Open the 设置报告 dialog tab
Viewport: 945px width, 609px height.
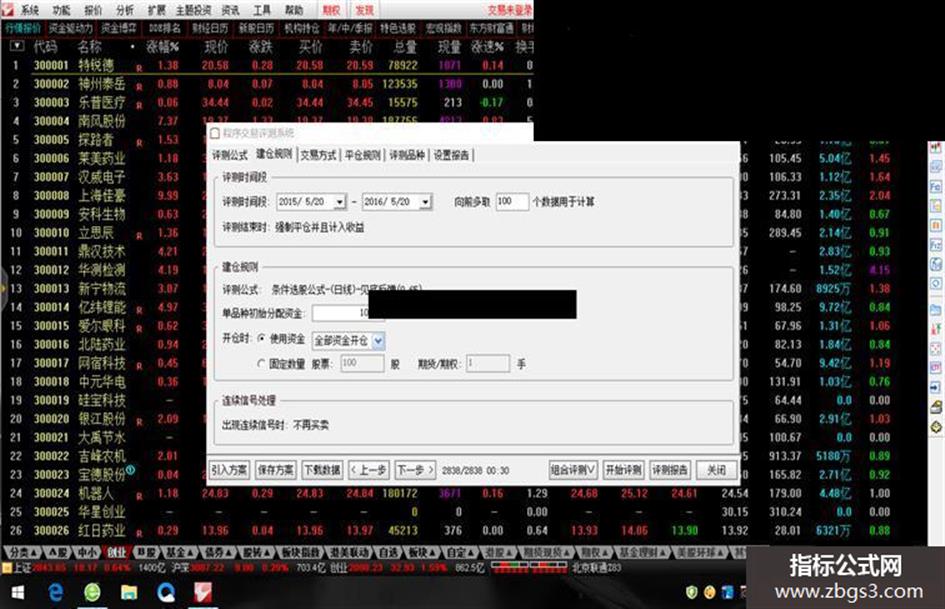click(x=451, y=155)
